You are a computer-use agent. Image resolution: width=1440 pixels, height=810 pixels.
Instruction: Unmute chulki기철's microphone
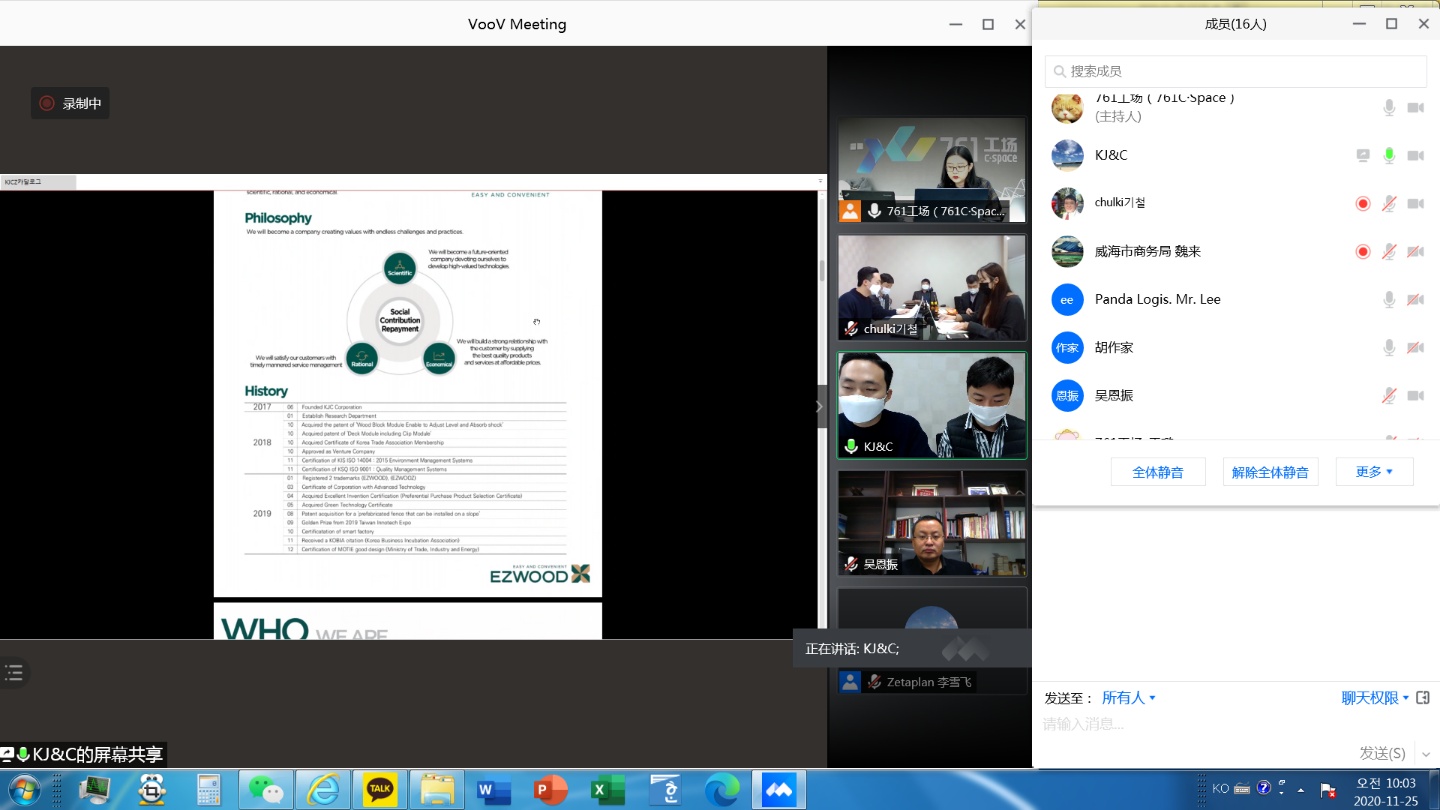[1389, 203]
